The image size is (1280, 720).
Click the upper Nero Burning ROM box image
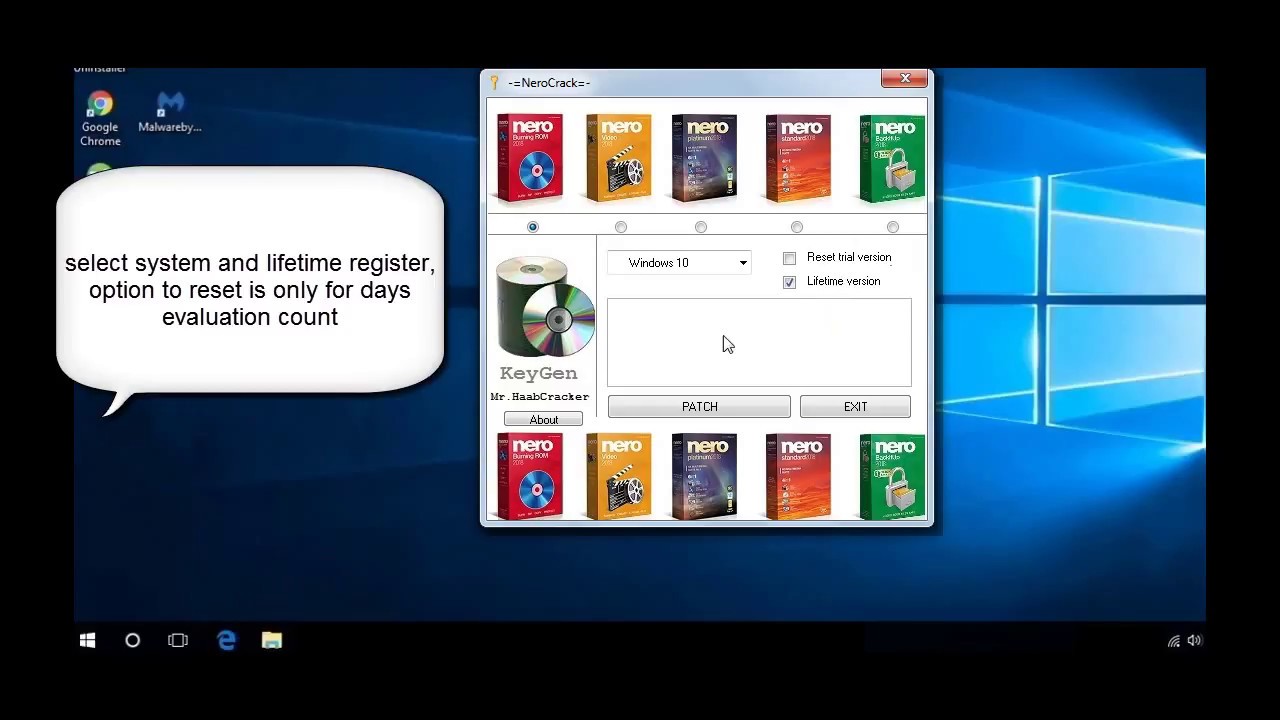(530, 158)
